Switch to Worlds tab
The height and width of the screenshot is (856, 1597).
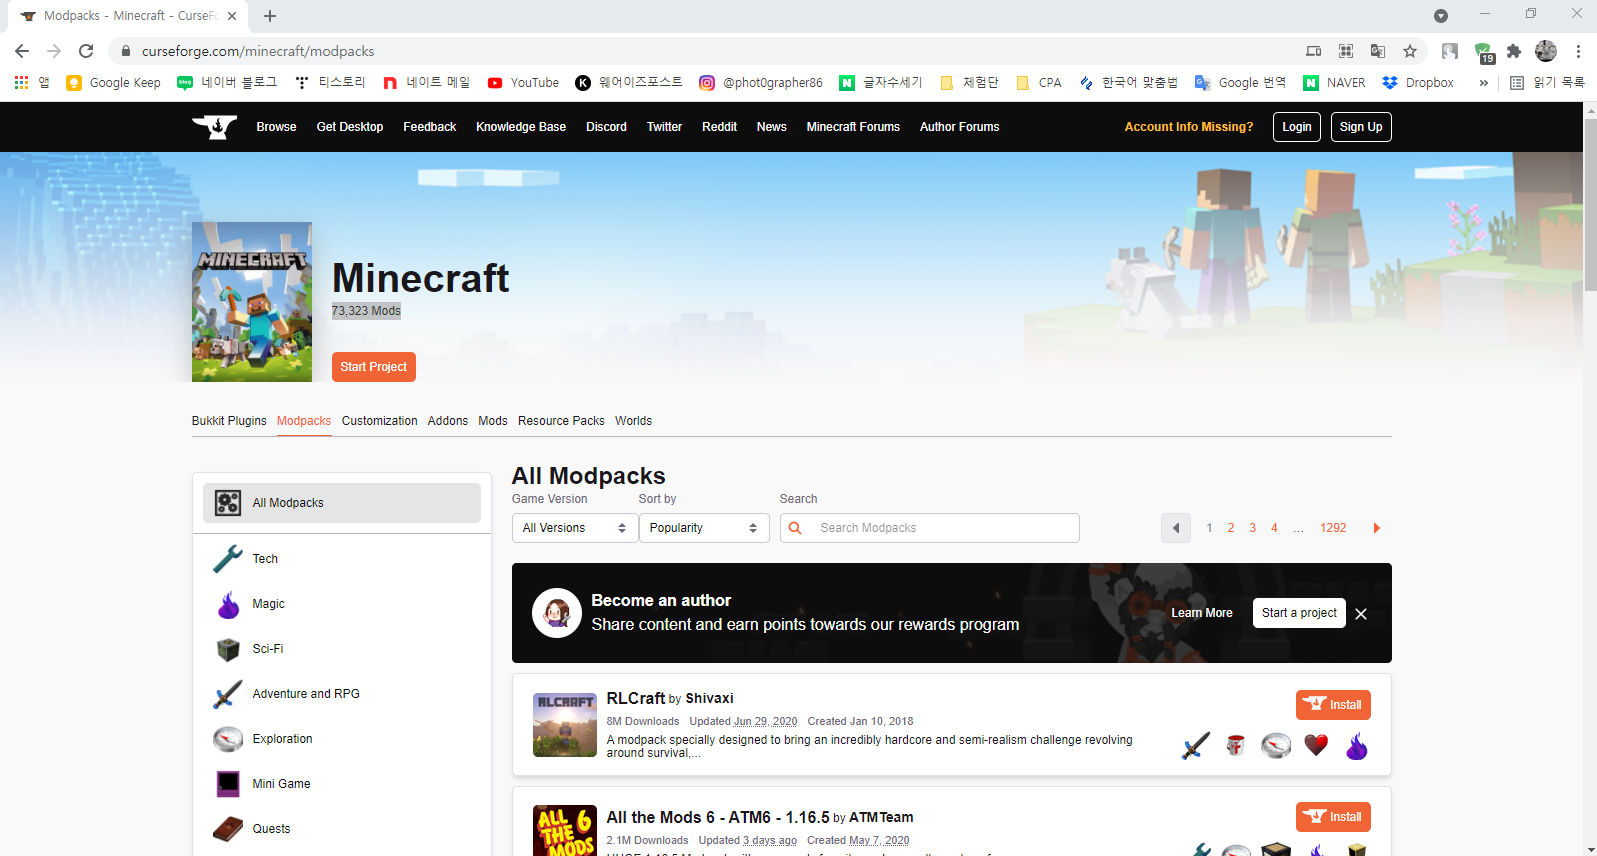click(x=633, y=421)
